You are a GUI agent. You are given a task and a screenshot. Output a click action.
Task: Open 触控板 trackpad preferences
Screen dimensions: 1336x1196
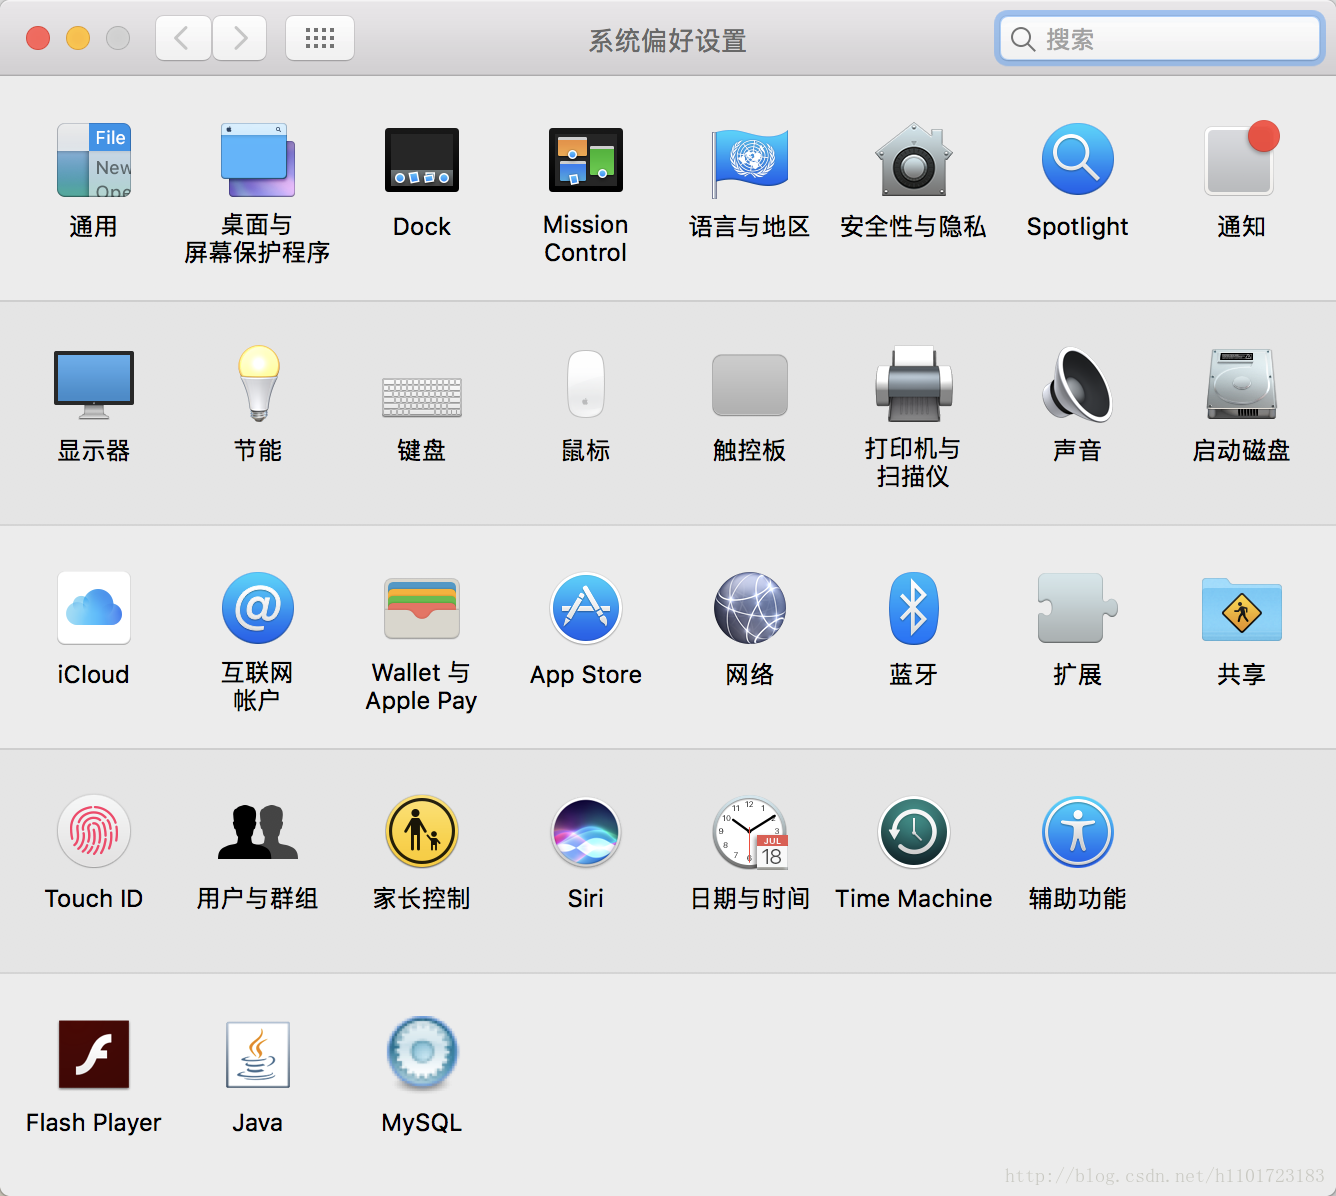(750, 385)
